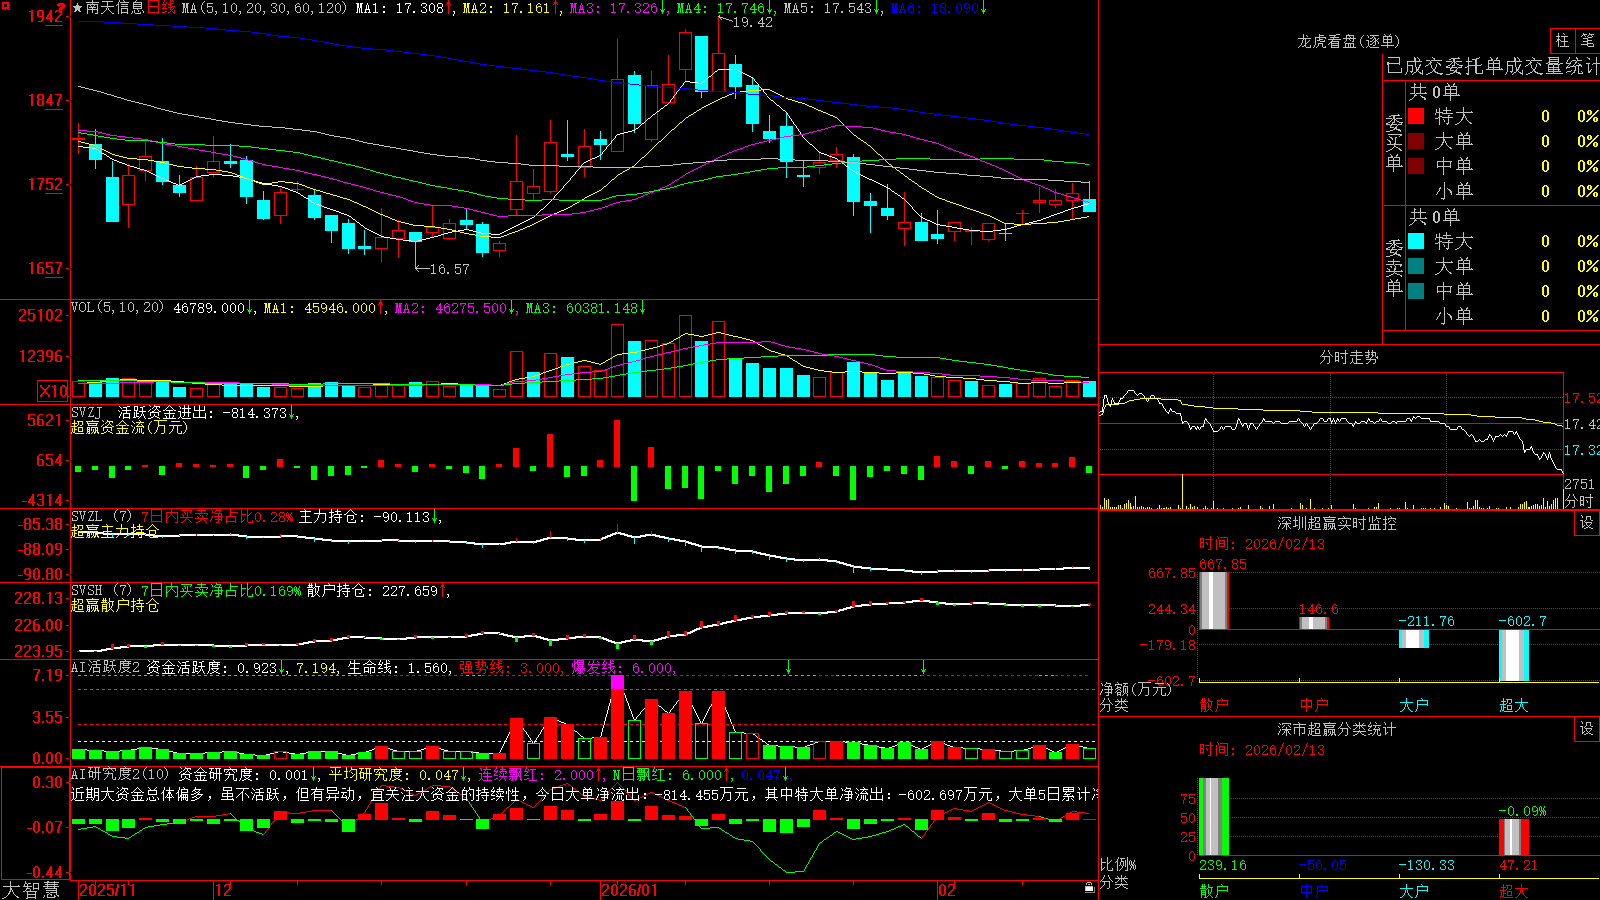Click the 深市超赢分类统计 panel title
This screenshot has height=900, width=1600.
tap(1336, 729)
